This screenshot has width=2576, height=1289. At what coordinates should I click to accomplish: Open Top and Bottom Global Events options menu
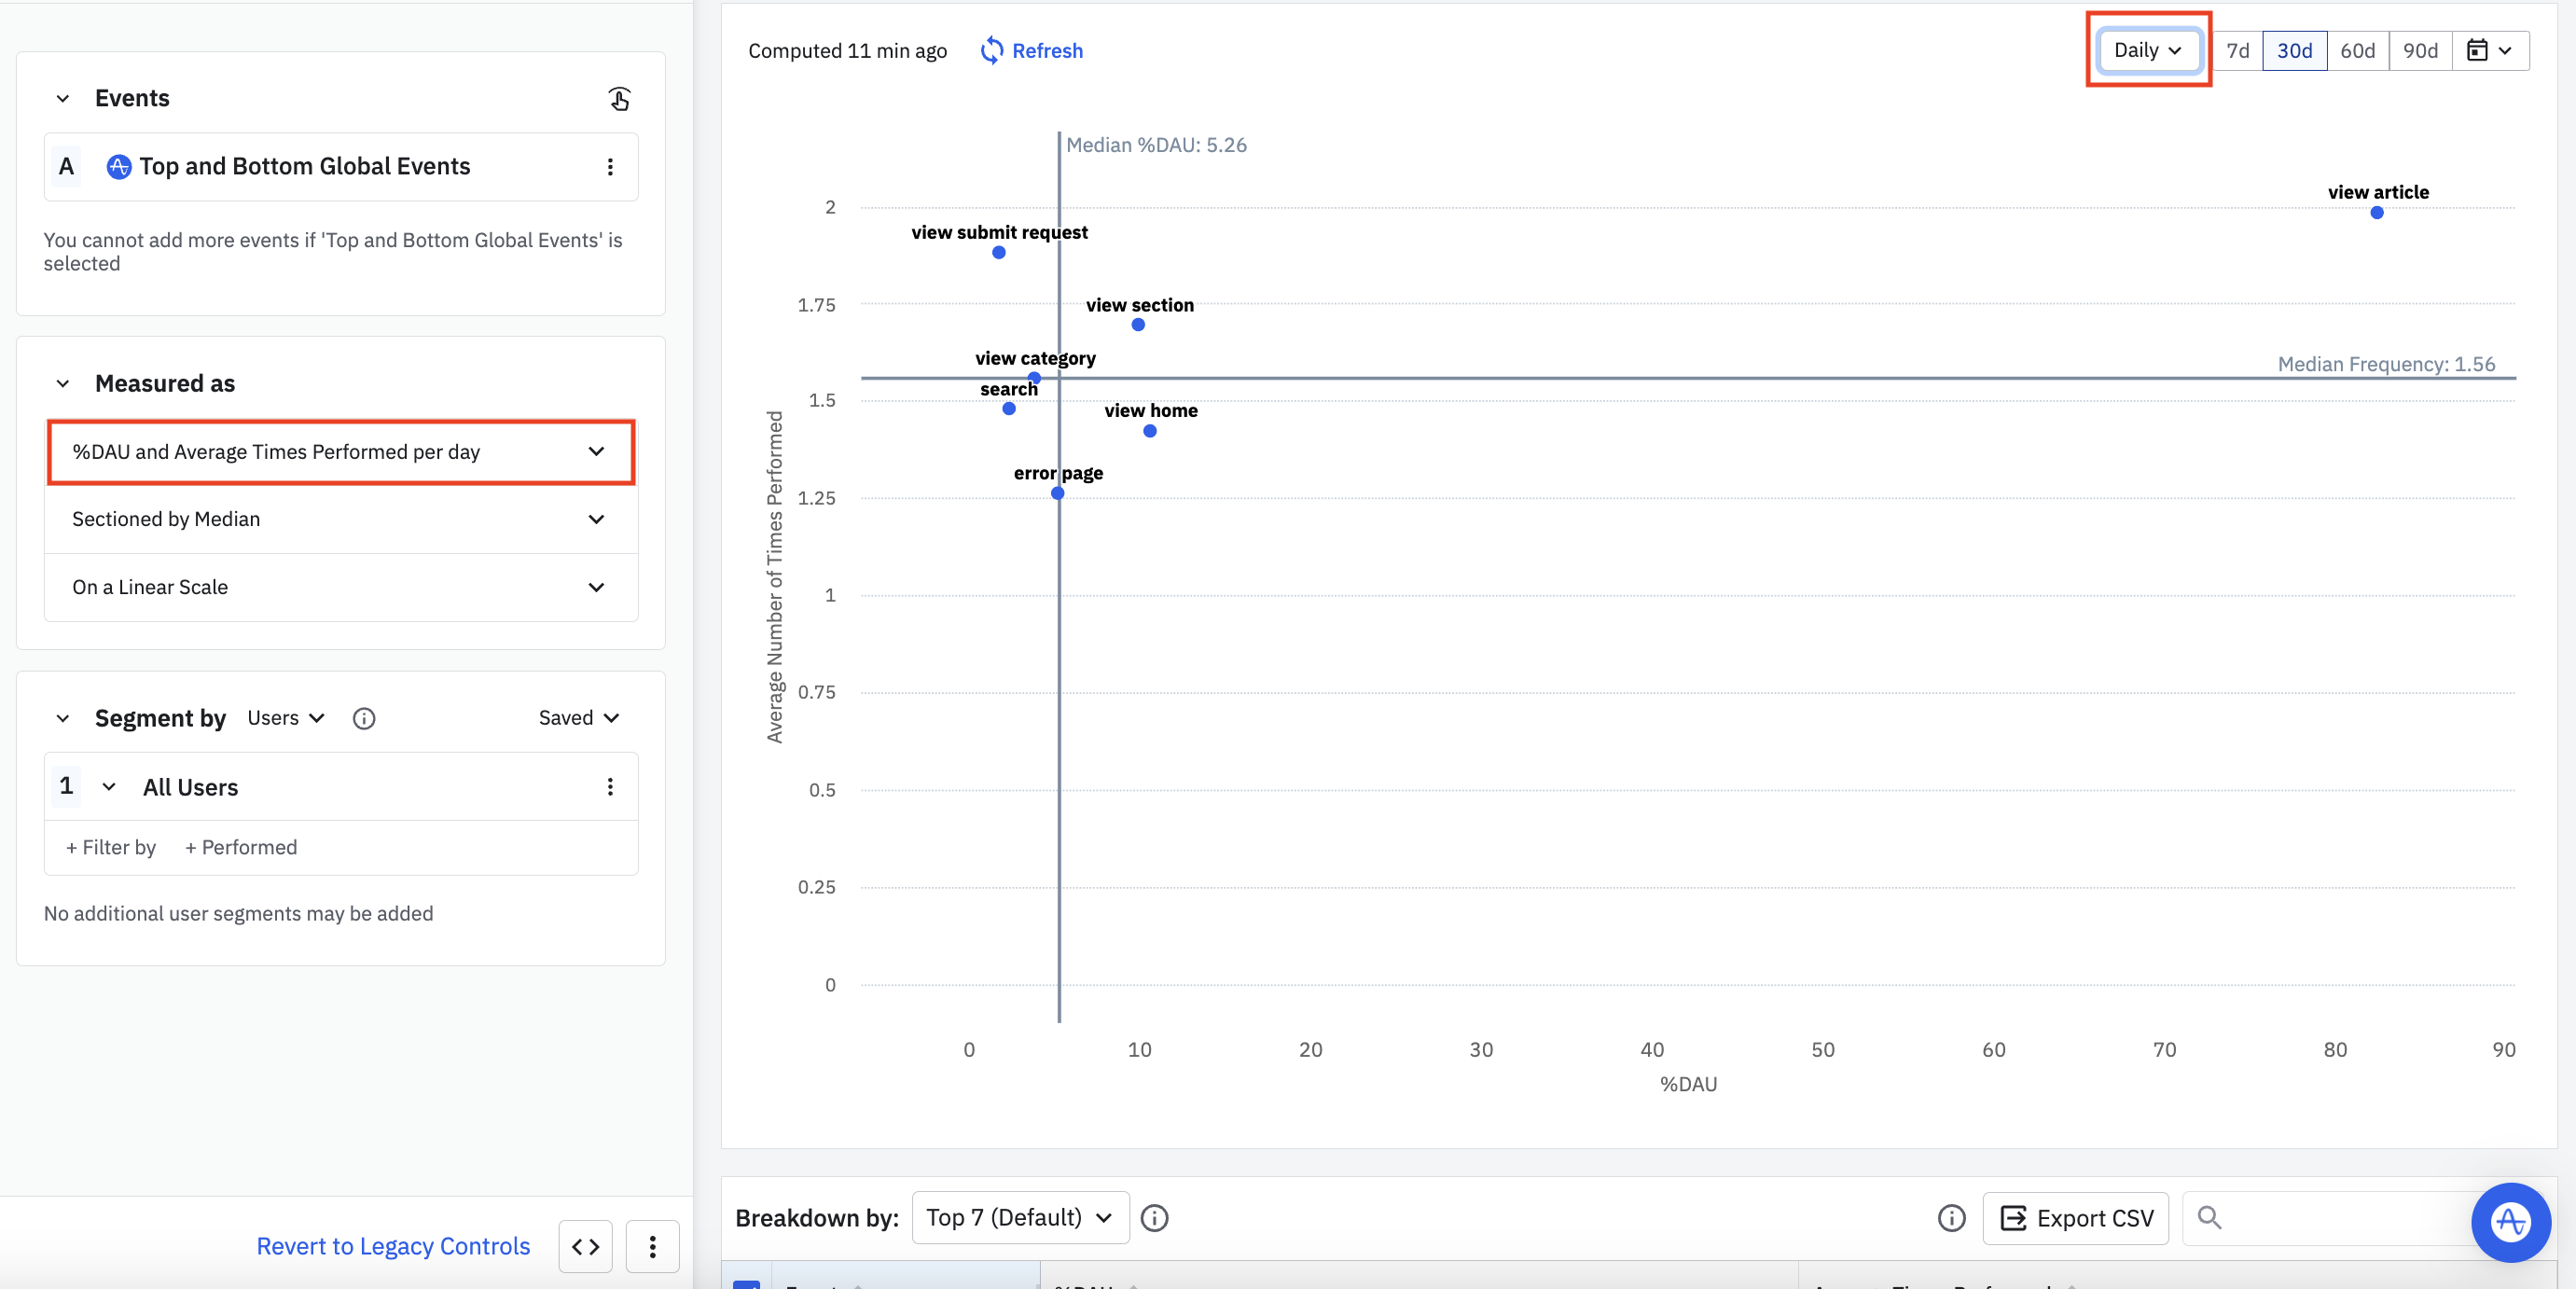[609, 167]
